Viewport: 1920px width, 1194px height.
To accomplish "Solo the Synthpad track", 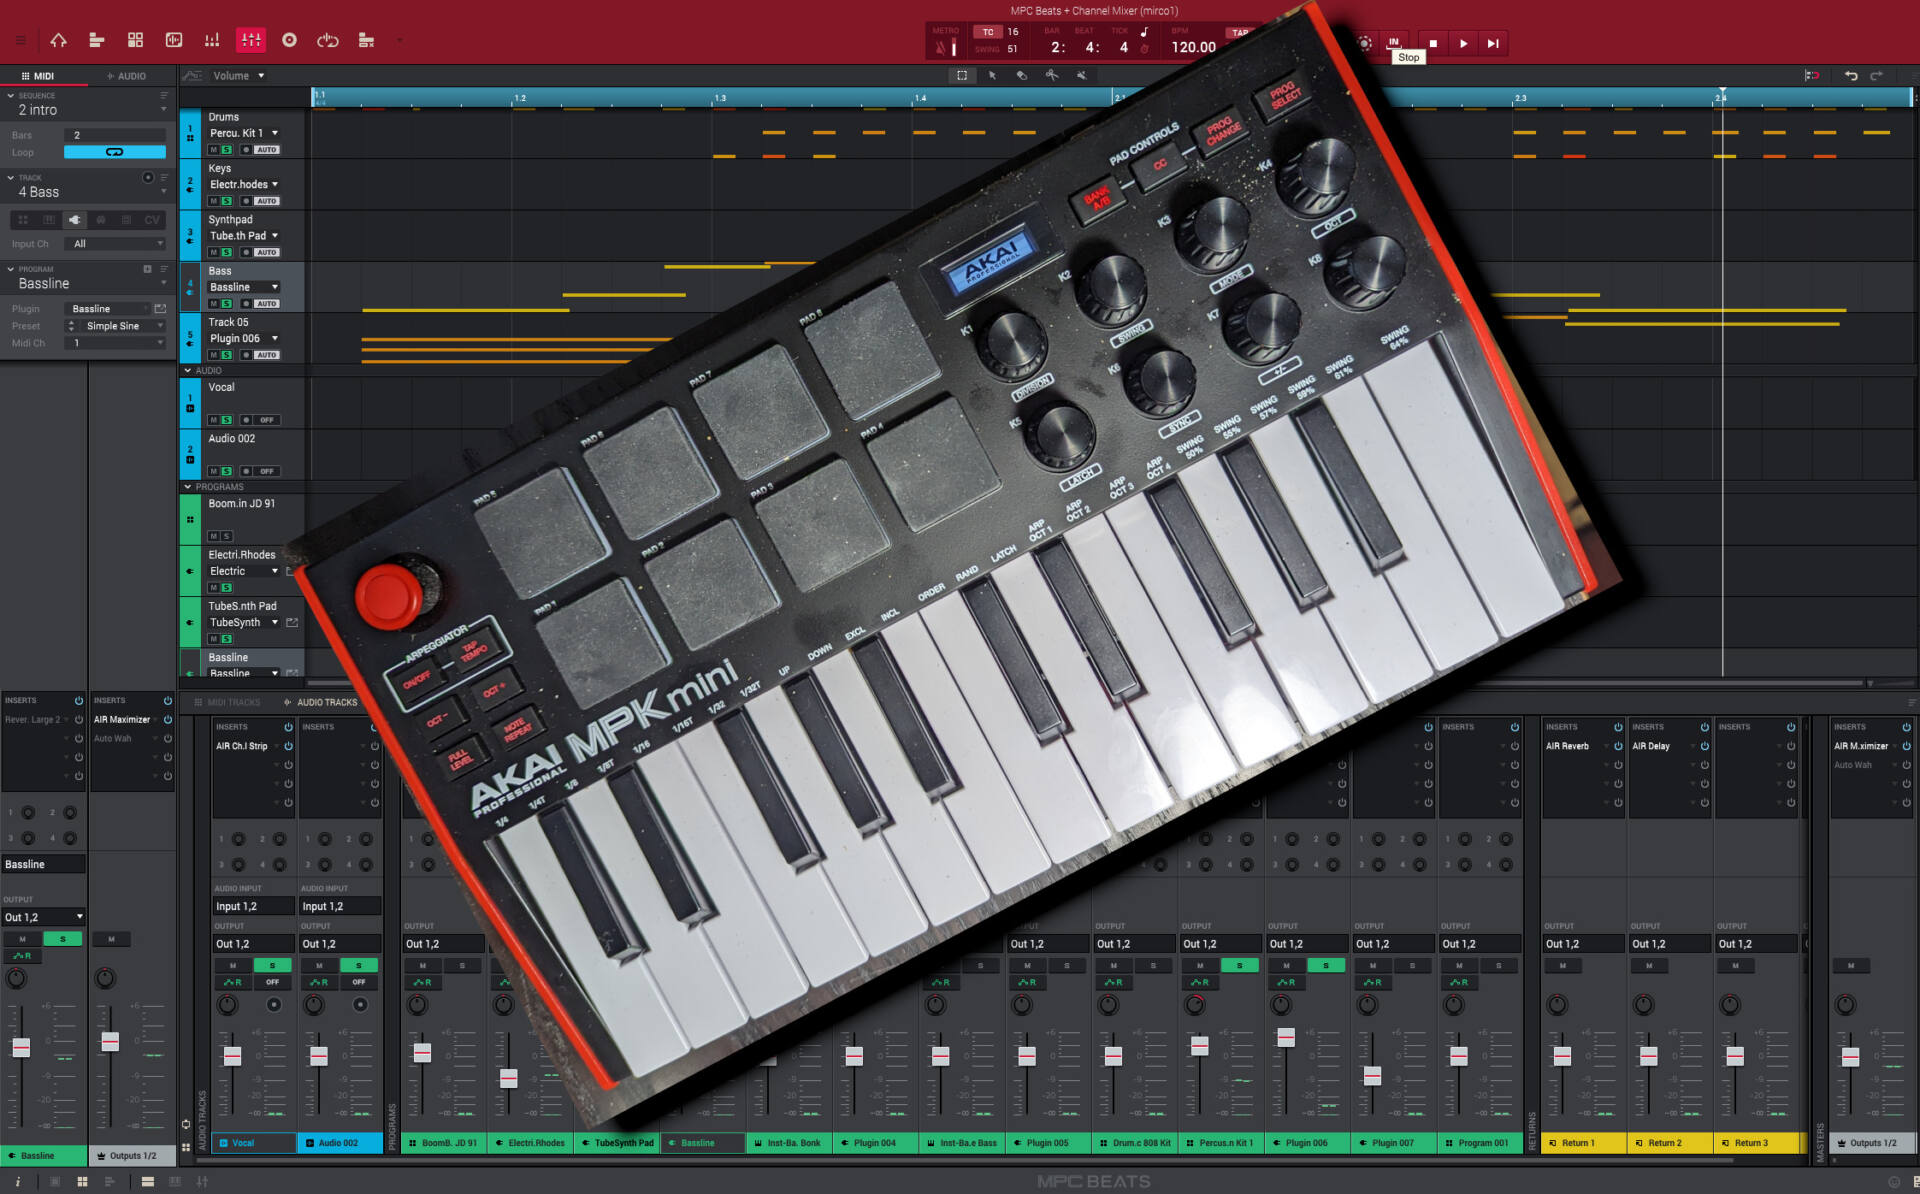I will click(227, 252).
